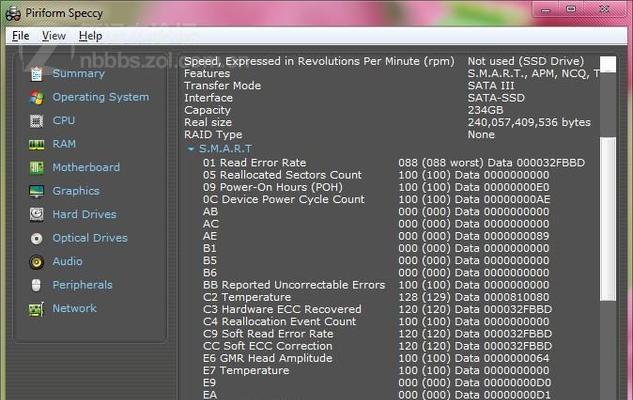
Task: Click the 240,057,409,536 bytes value
Action: tap(529, 122)
